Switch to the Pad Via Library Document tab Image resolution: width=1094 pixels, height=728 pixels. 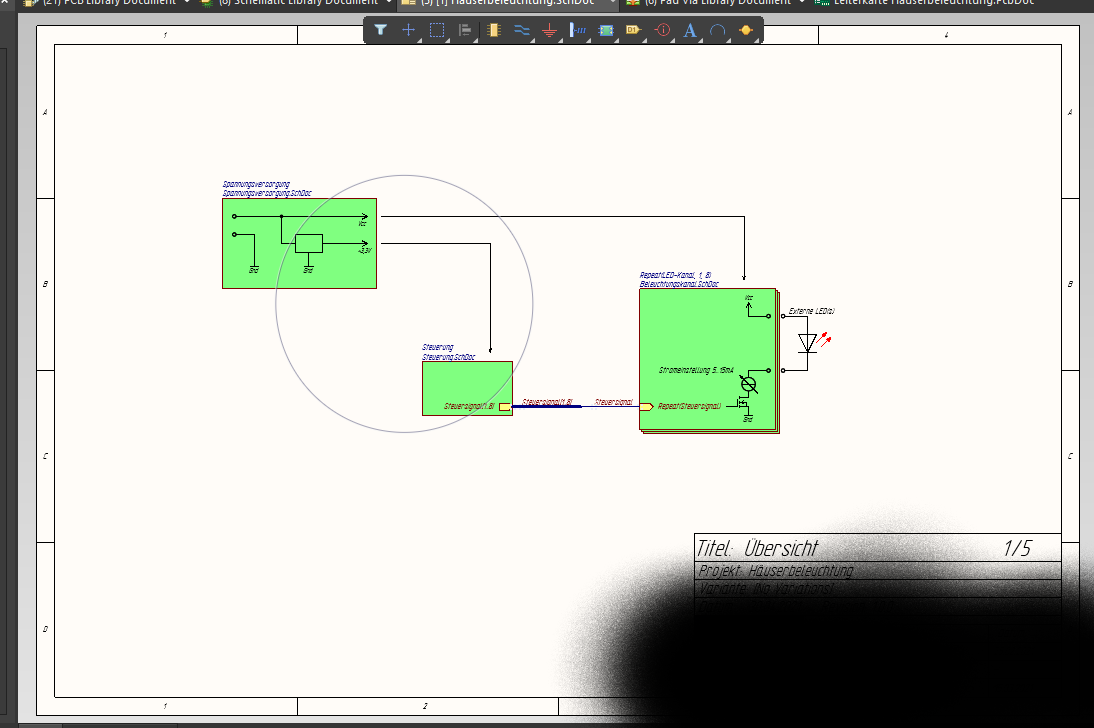[714, 3]
